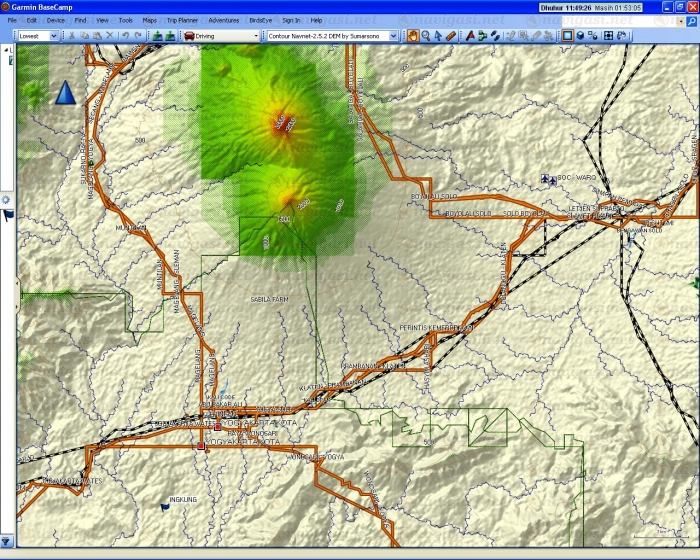Viewport: 700px width, 560px height.
Task: Toggle 2D map view mode
Action: tap(567, 36)
